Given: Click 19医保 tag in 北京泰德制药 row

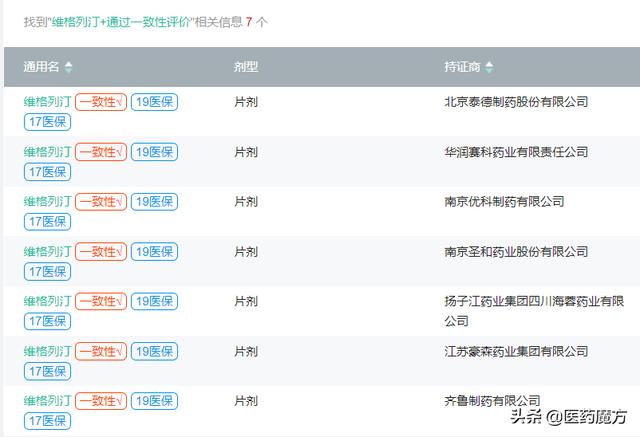Looking at the screenshot, I should pyautogui.click(x=154, y=102).
